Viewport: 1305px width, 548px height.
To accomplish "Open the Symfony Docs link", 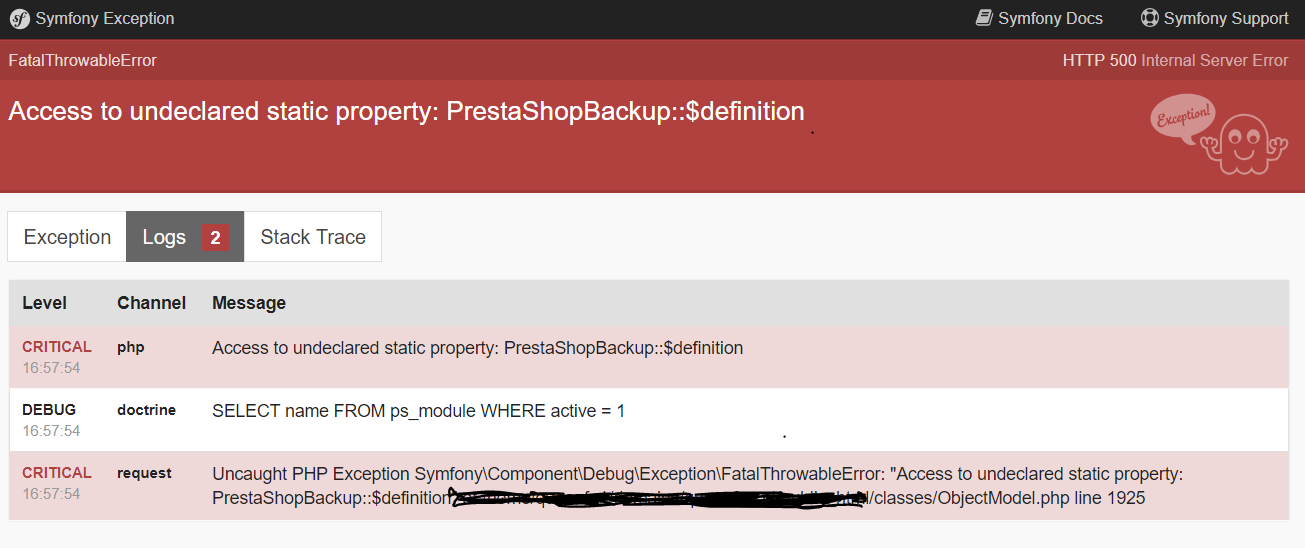I will (1040, 19).
